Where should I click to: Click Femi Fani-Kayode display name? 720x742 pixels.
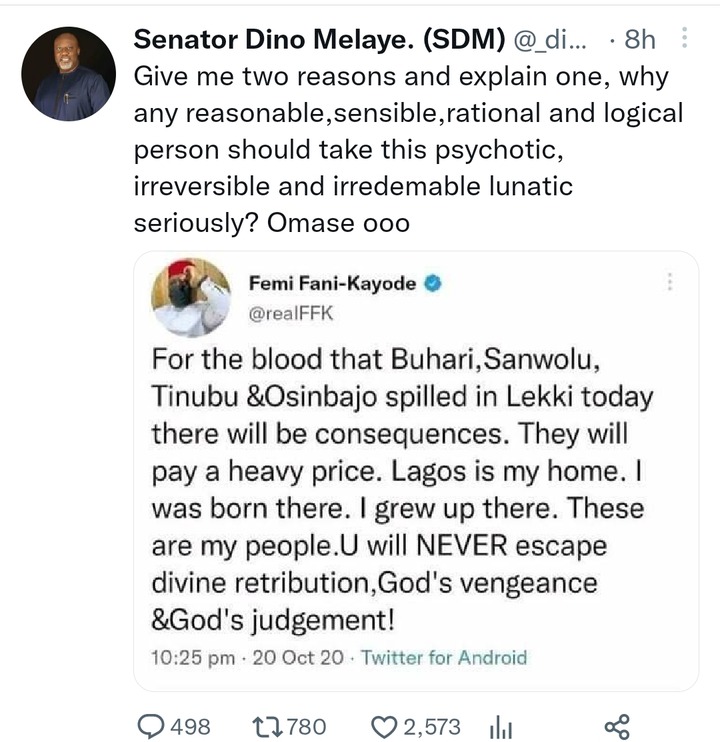(x=333, y=283)
